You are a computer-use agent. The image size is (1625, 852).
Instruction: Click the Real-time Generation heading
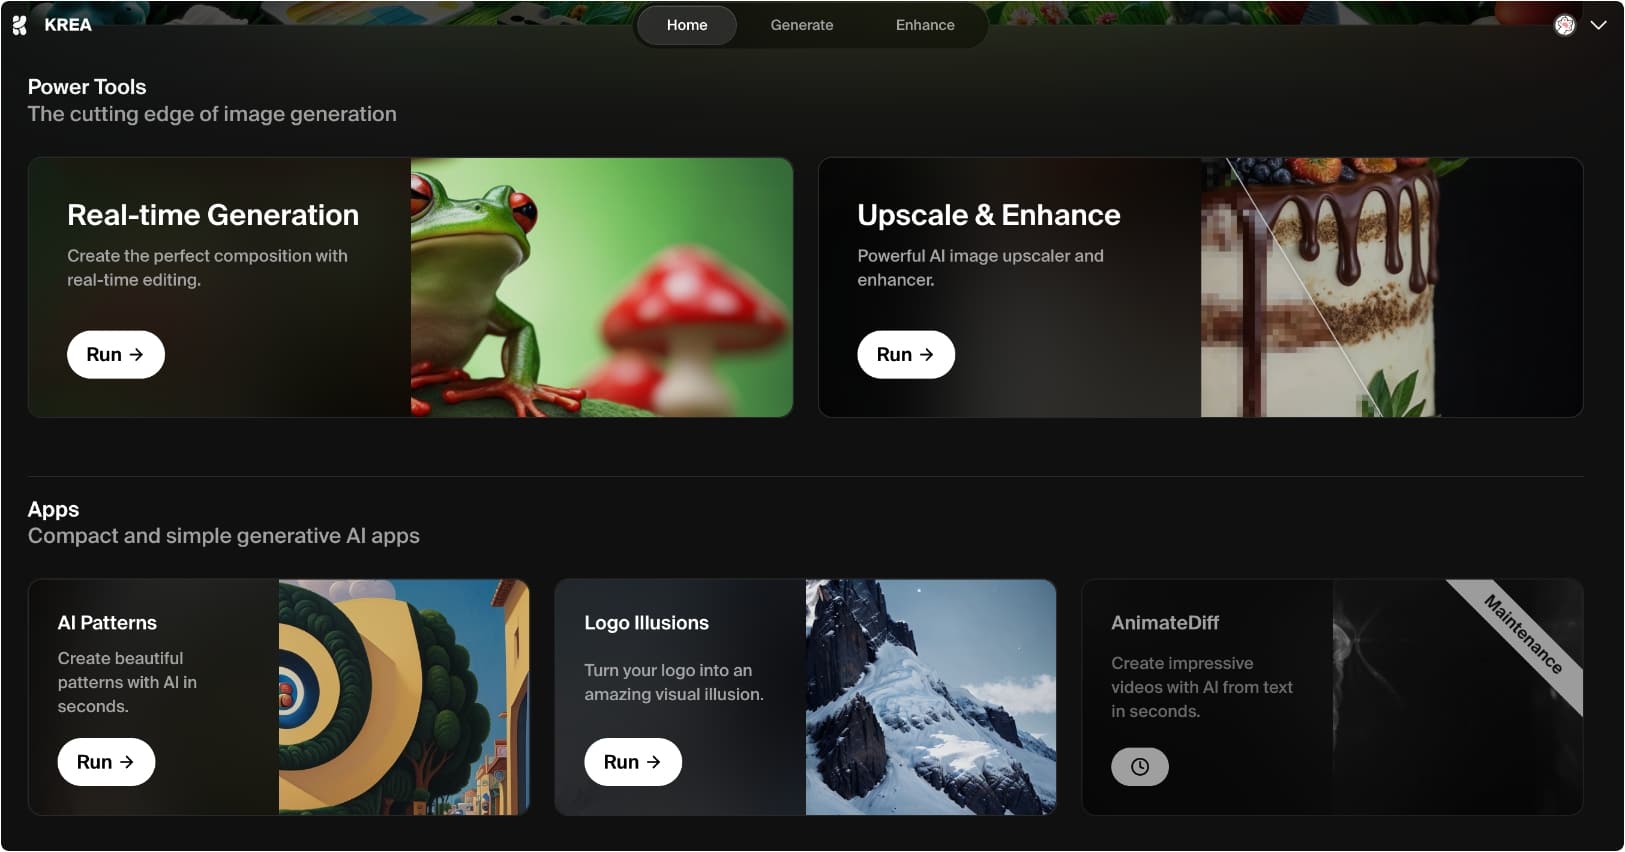(x=212, y=215)
